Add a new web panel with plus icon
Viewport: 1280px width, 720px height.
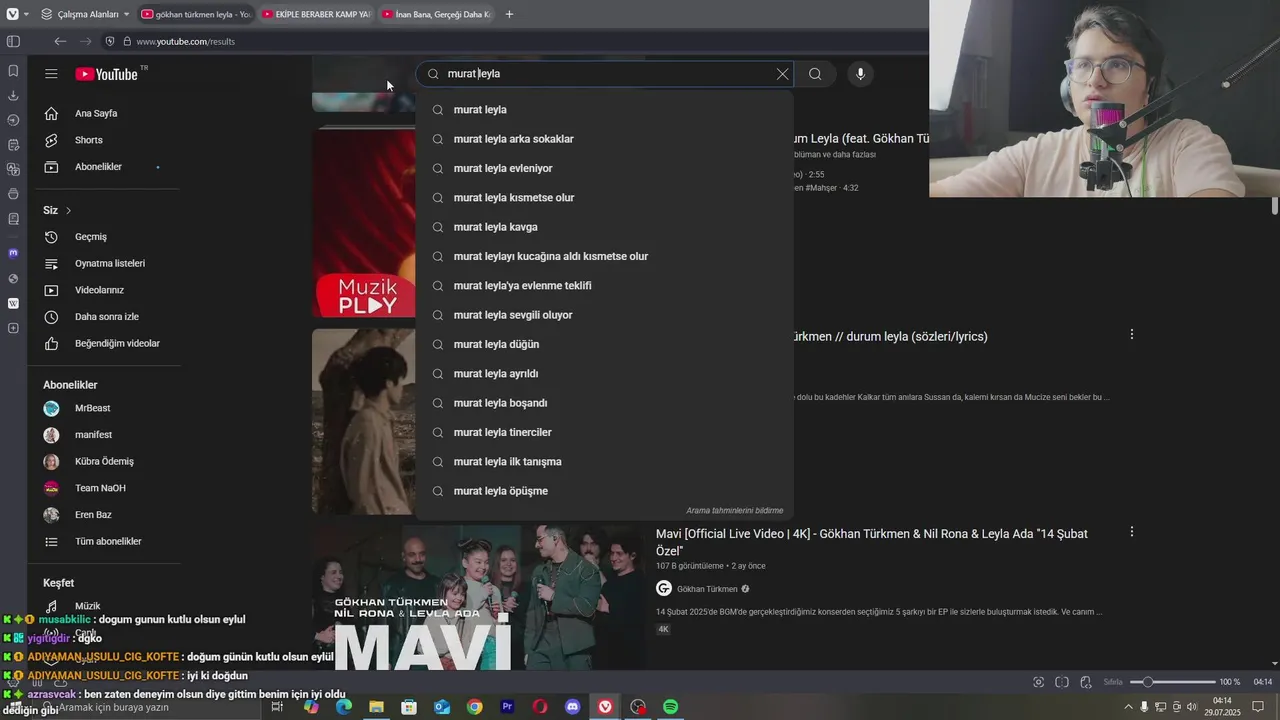[x=13, y=328]
